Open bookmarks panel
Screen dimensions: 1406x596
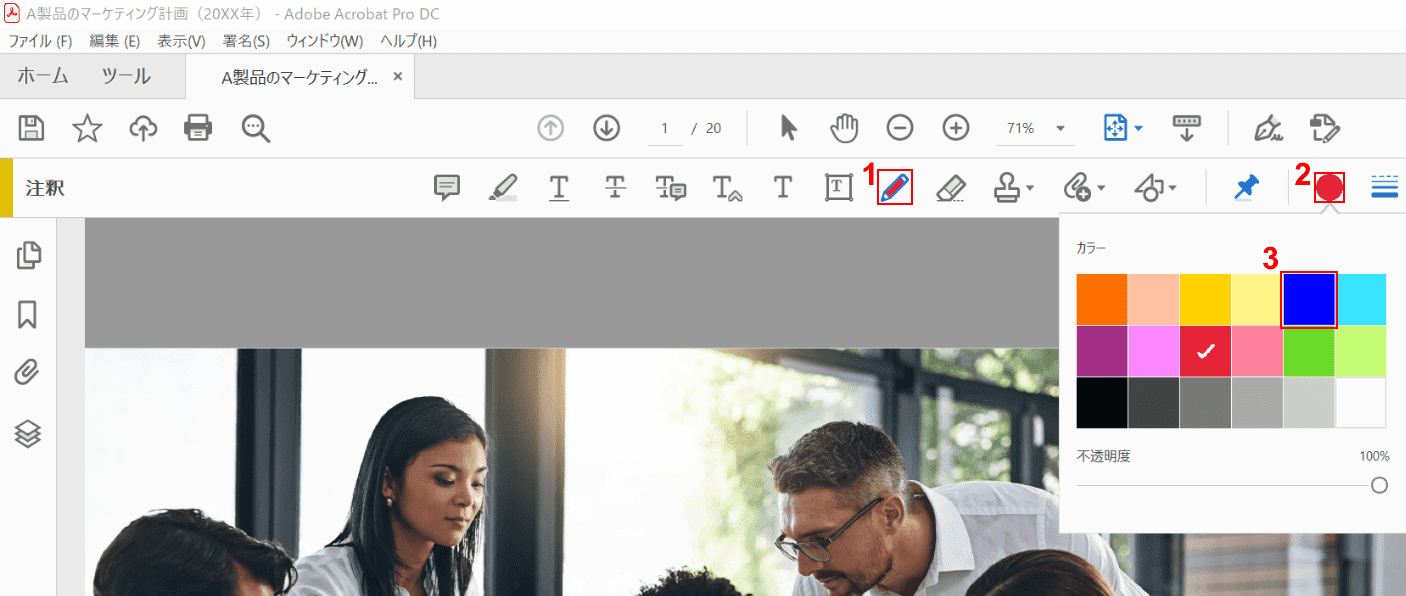pyautogui.click(x=28, y=314)
